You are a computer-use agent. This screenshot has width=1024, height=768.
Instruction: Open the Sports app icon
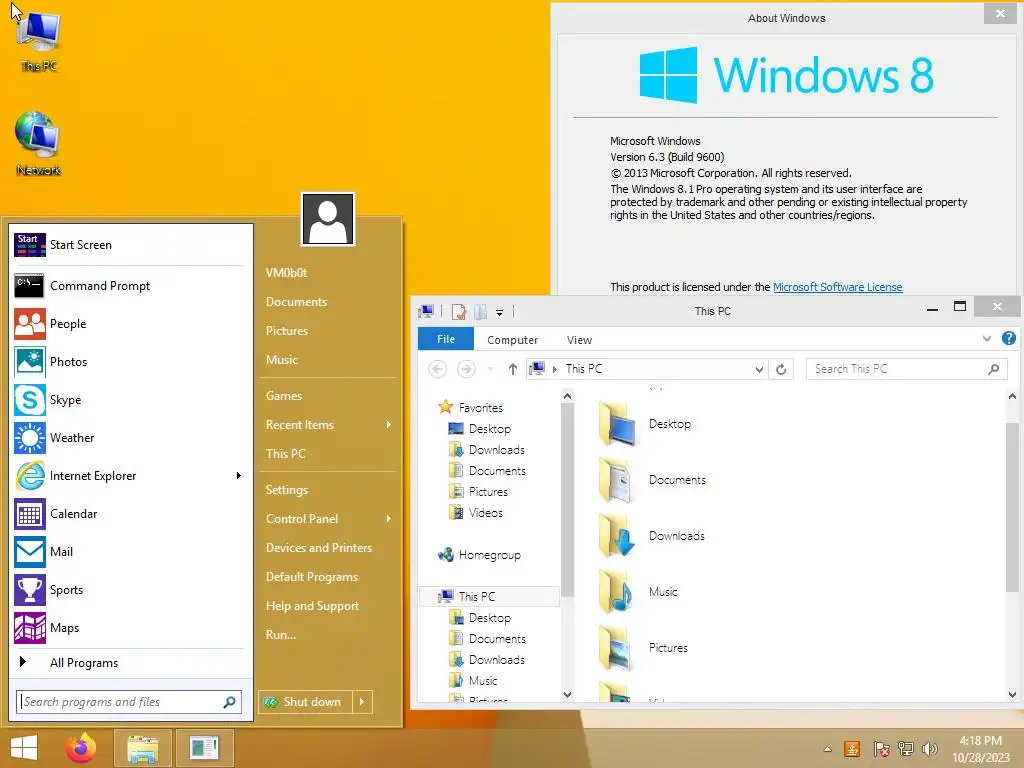(30, 590)
